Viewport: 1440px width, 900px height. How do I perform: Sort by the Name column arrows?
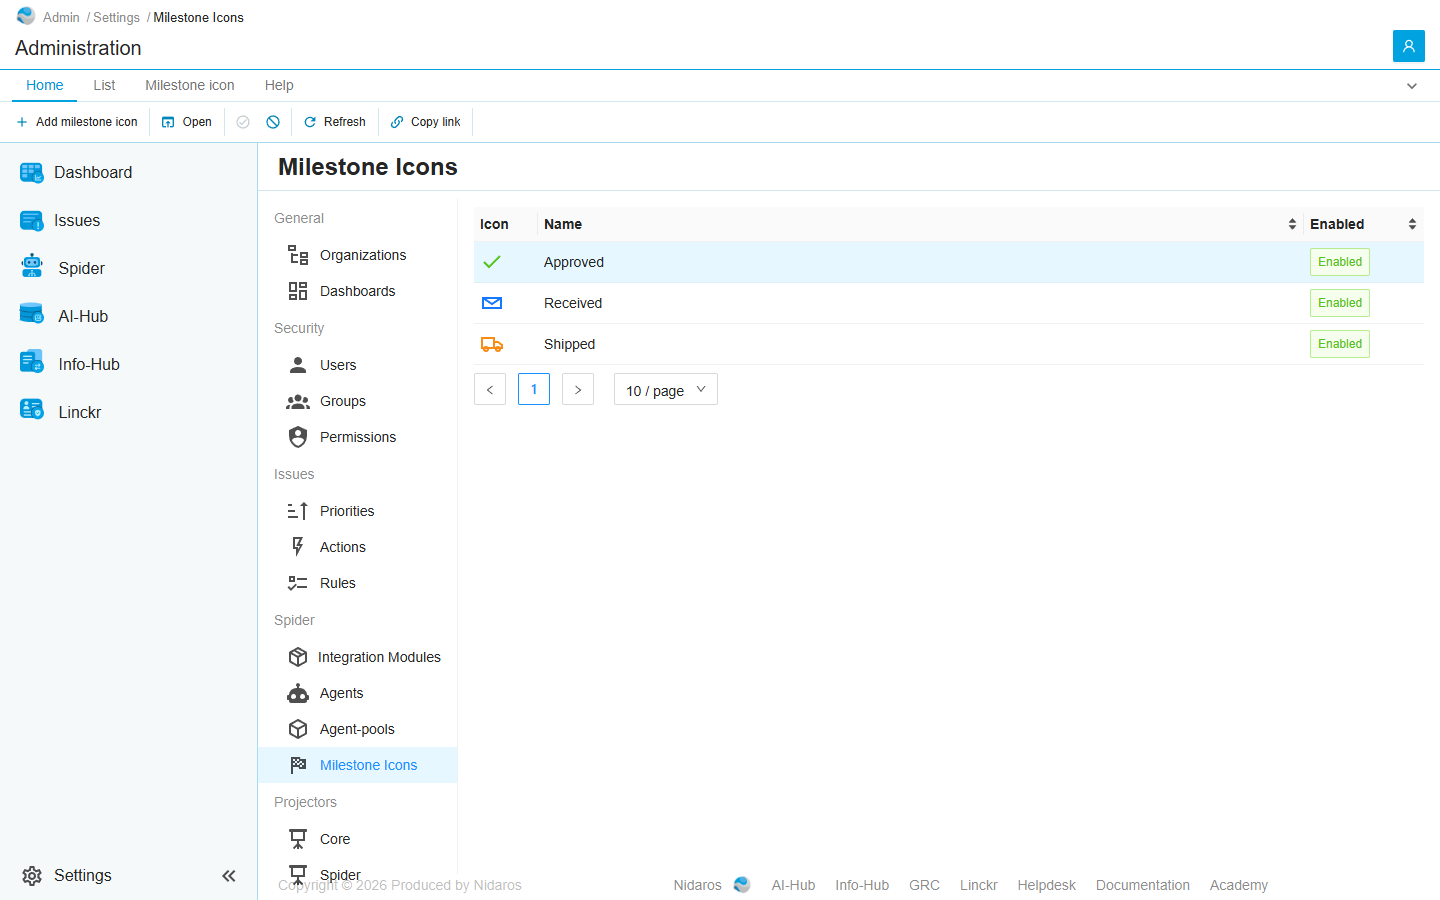point(1292,224)
